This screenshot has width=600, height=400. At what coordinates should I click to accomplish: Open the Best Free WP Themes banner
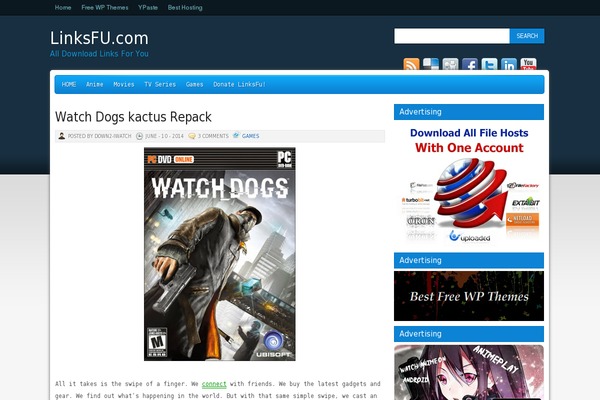tap(469, 296)
